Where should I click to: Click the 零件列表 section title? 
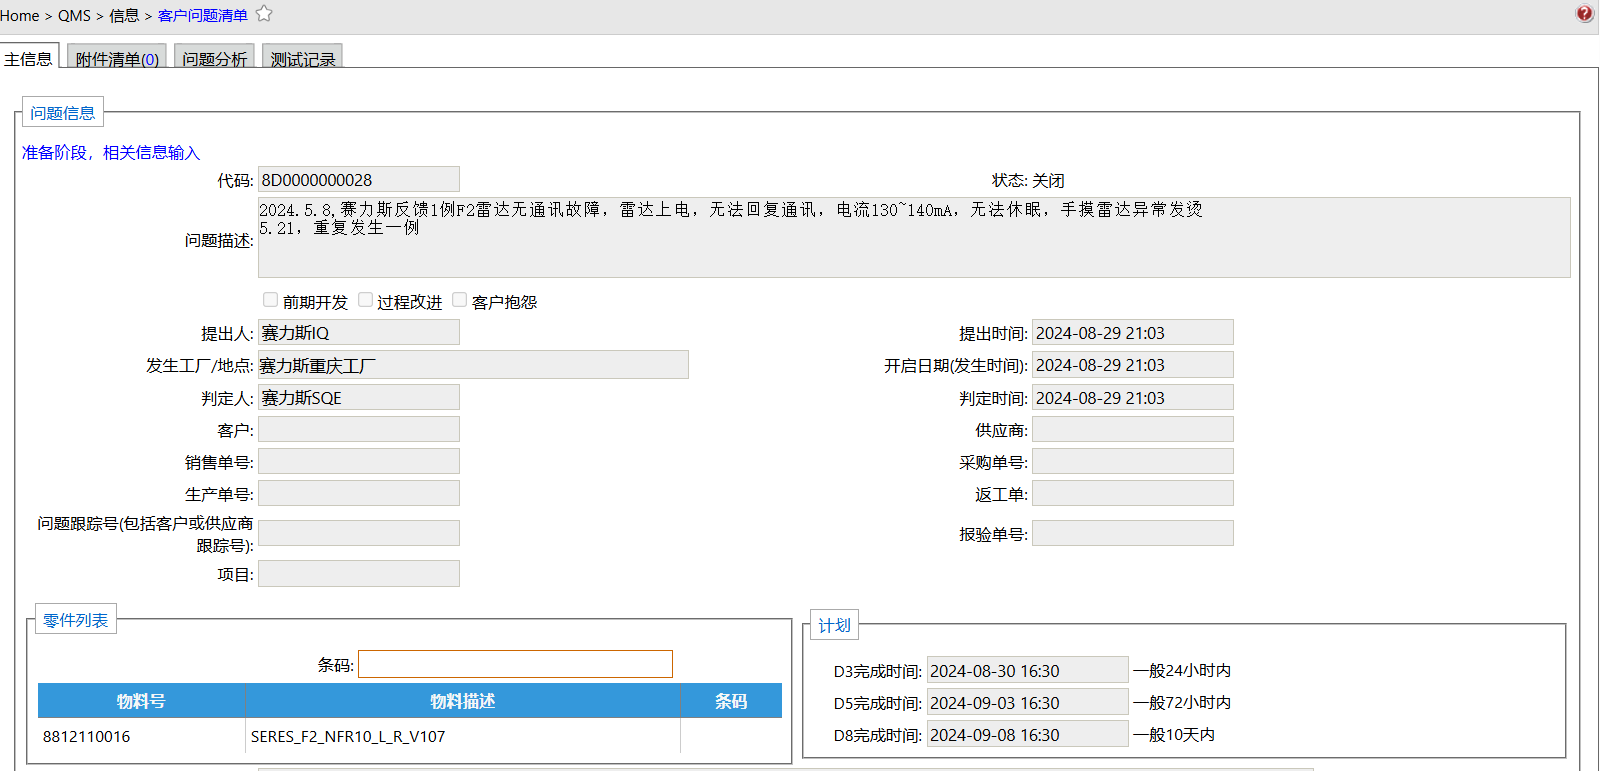click(x=76, y=620)
